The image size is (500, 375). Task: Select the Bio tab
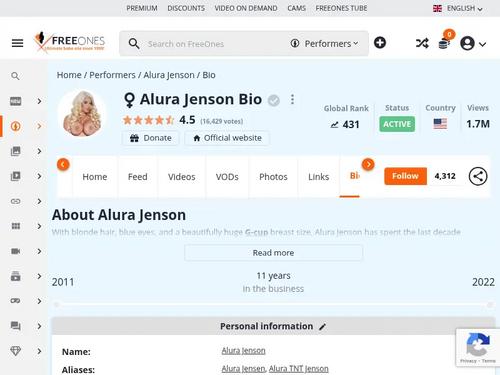point(354,176)
